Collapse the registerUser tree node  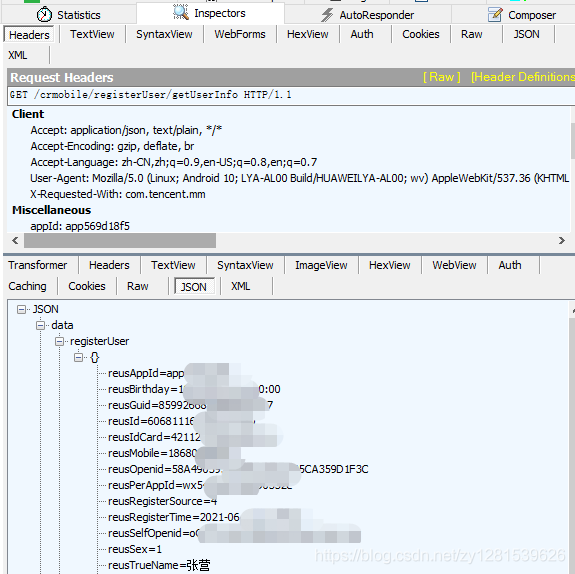coord(59,341)
